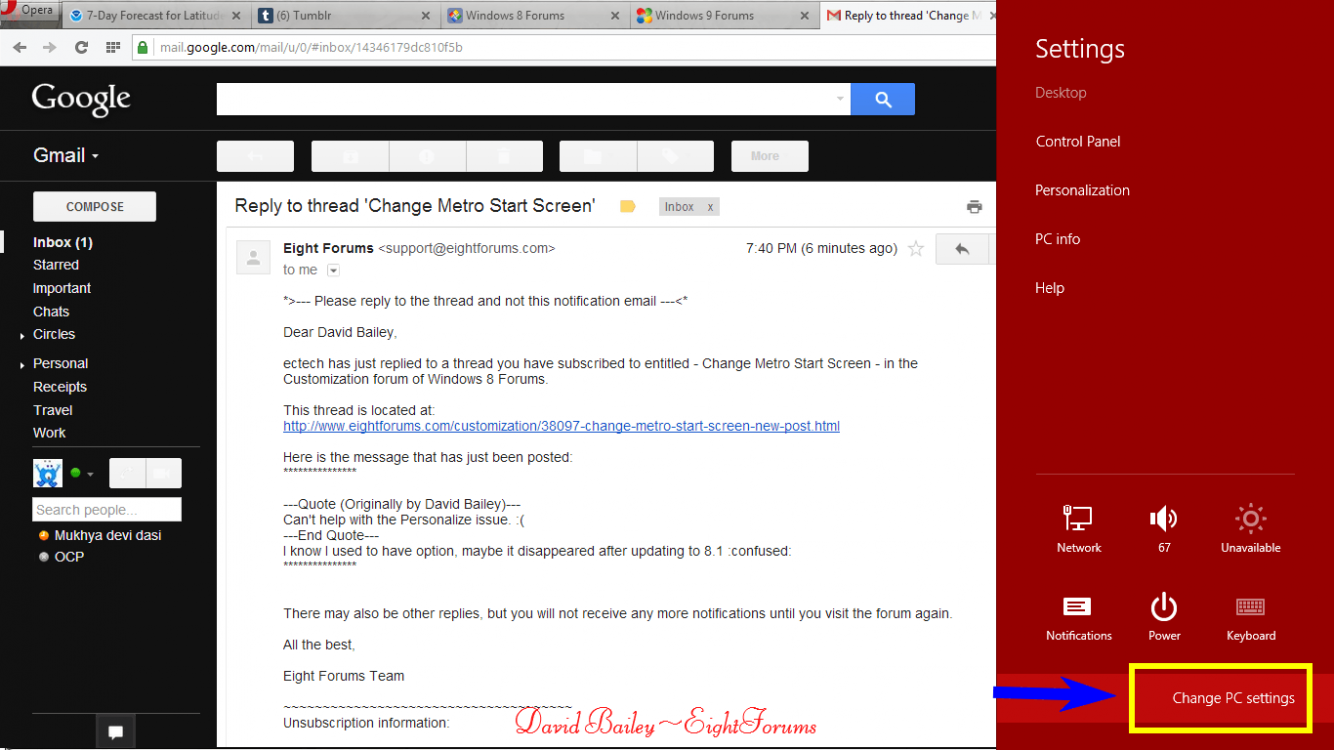1334x750 pixels.
Task: Click the Reply arrow button
Action: (962, 249)
